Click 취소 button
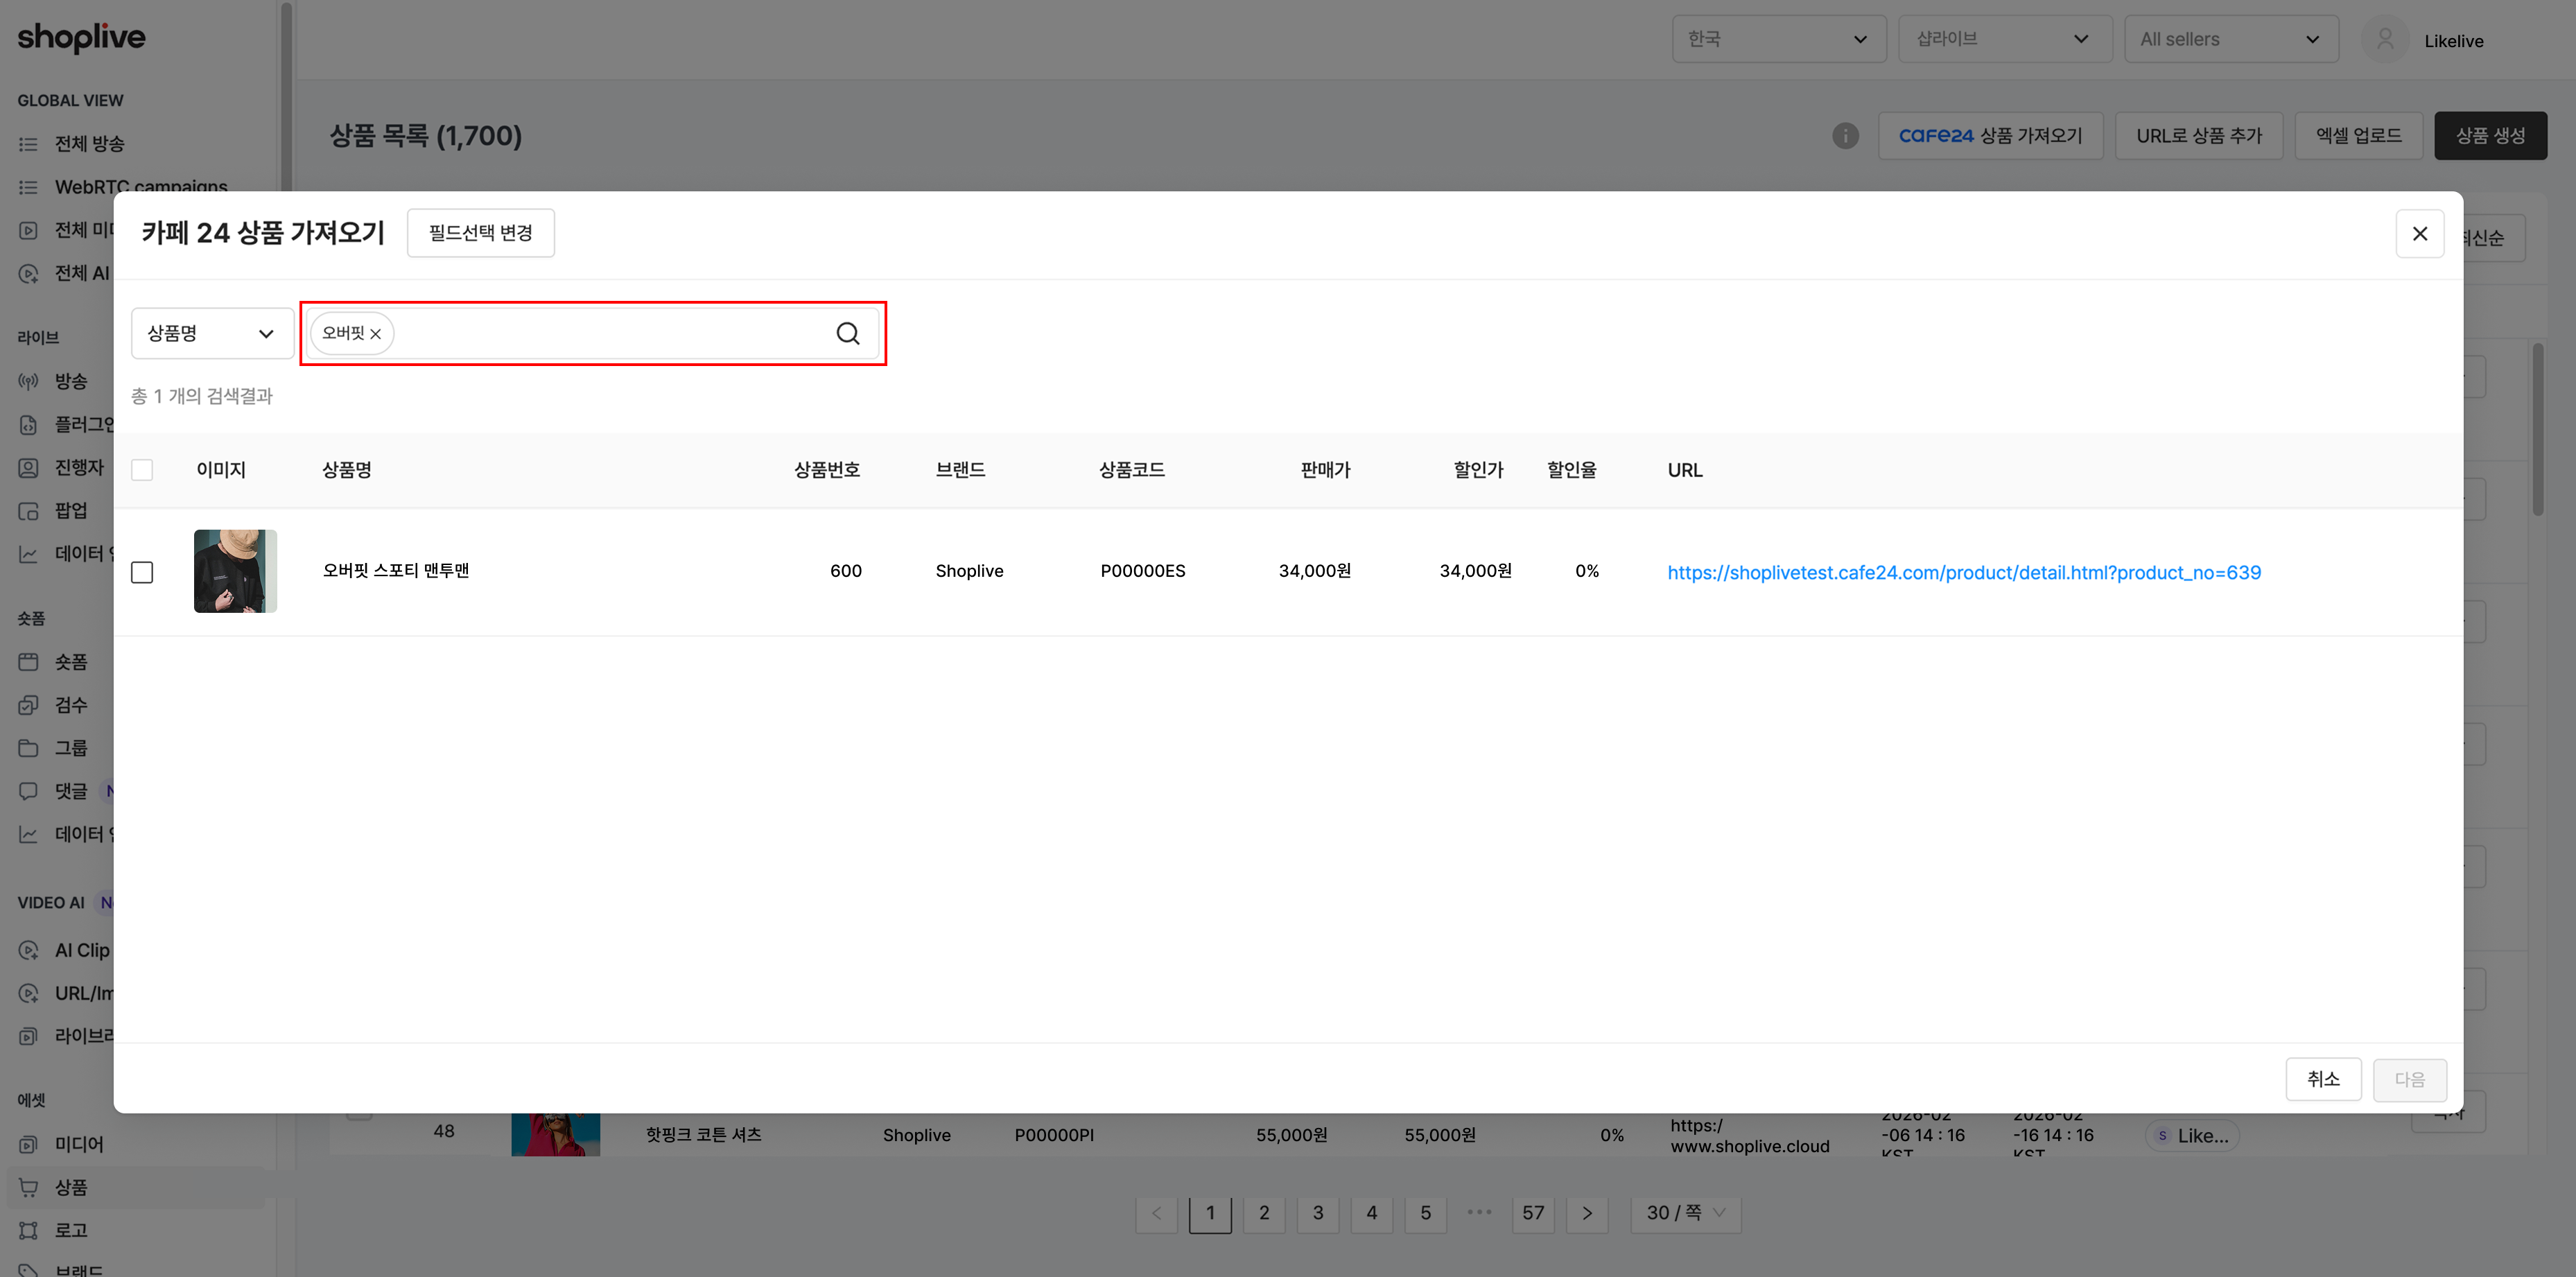Screen dimensions: 2576x1277 coord(2322,1079)
